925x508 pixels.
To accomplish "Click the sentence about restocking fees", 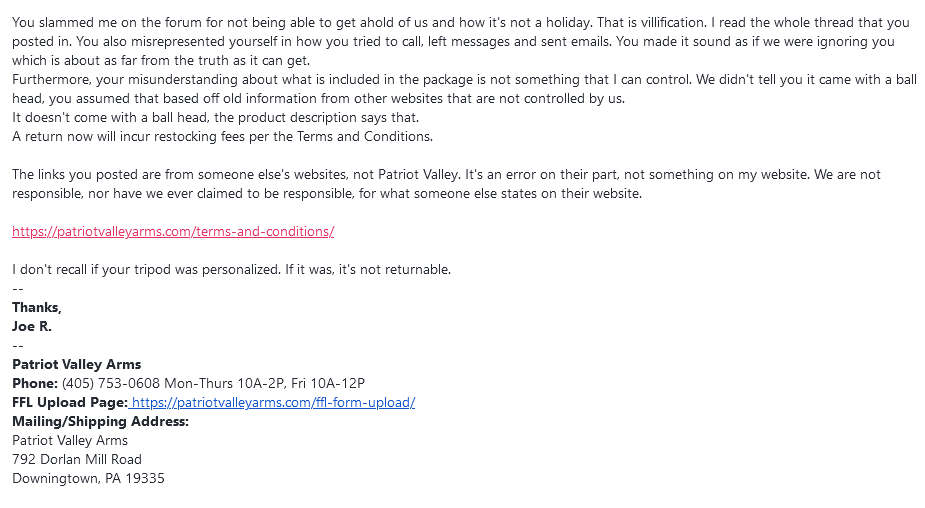I will point(222,136).
